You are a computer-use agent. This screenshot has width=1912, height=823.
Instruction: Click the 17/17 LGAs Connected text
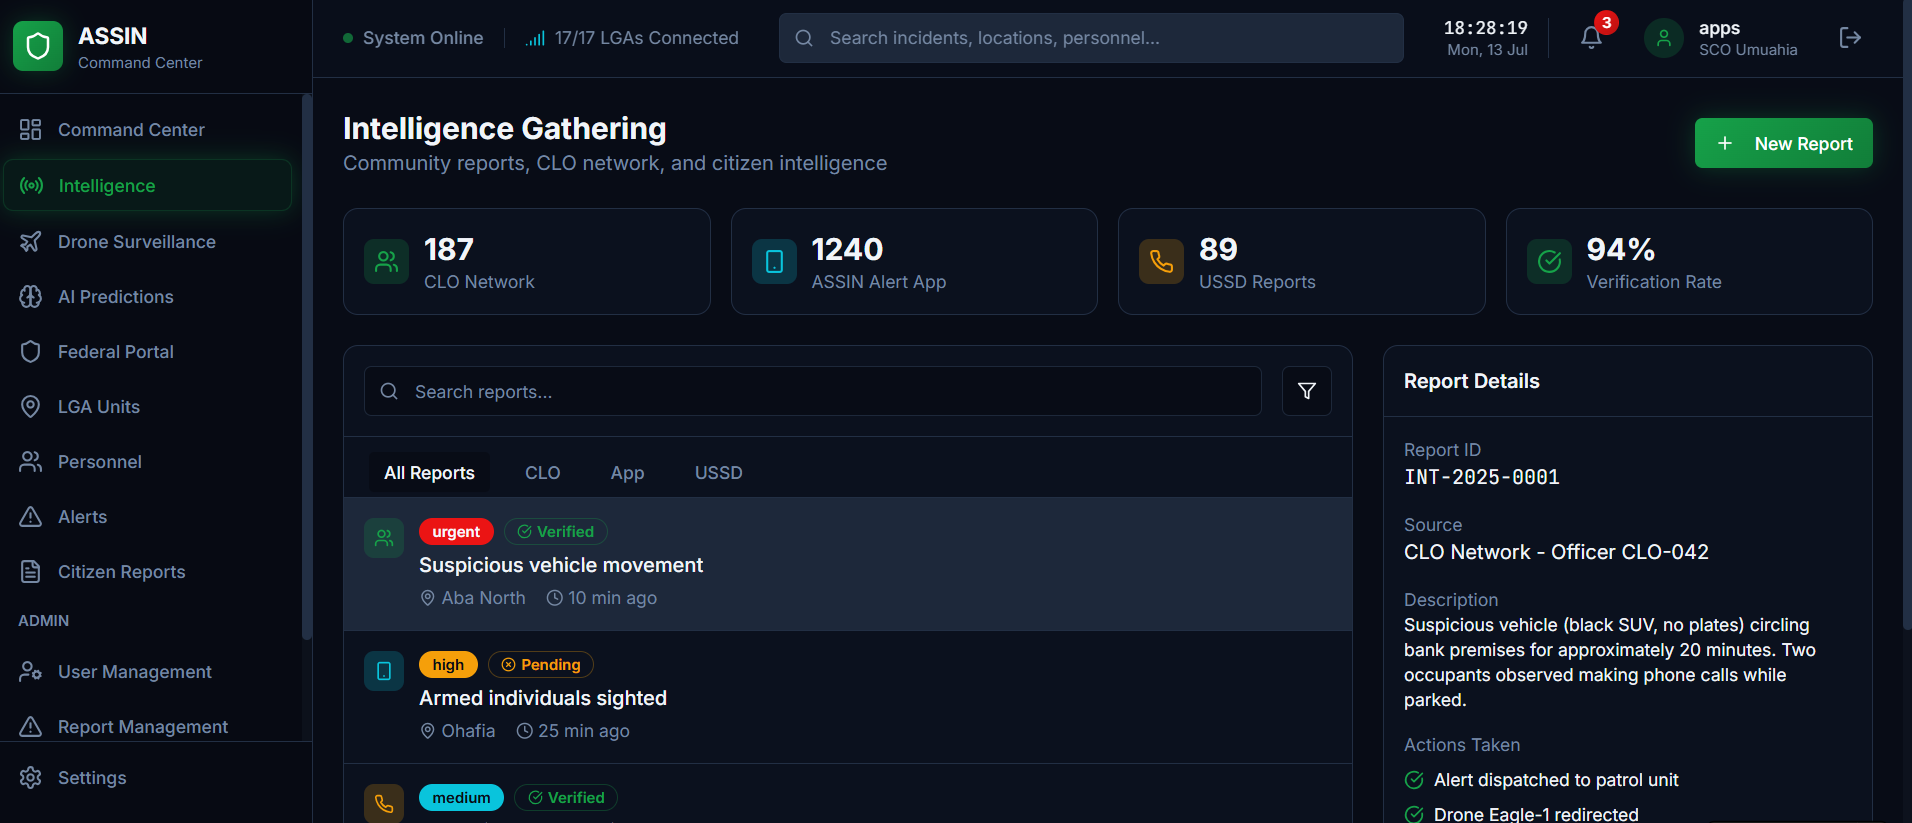pos(647,38)
